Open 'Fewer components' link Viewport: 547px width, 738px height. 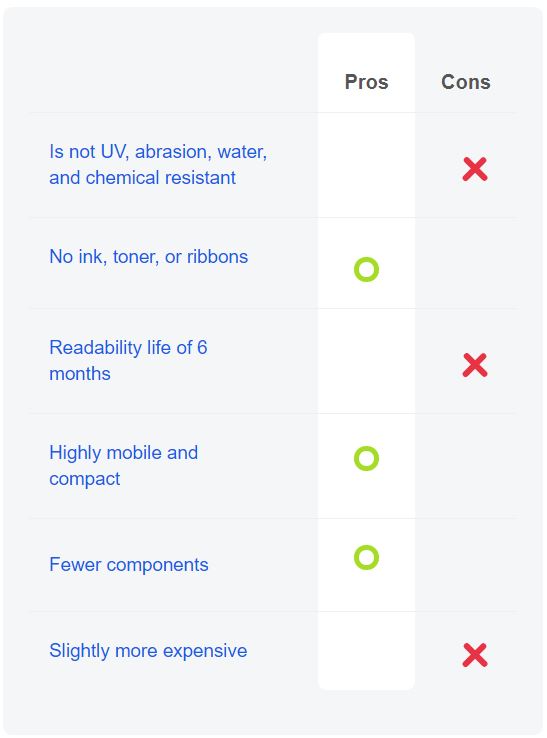point(129,564)
